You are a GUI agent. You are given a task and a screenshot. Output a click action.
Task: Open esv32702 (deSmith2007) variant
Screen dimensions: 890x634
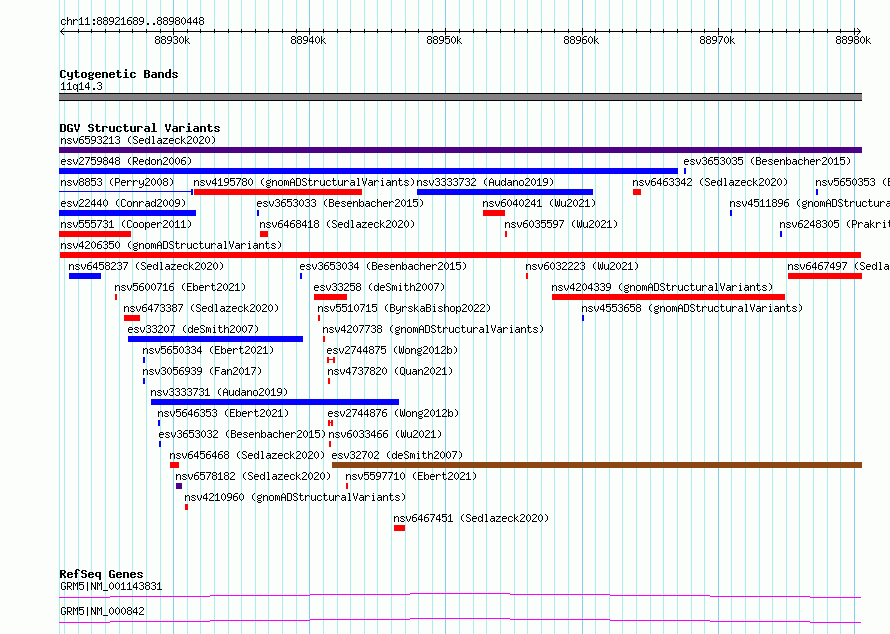coord(397,455)
